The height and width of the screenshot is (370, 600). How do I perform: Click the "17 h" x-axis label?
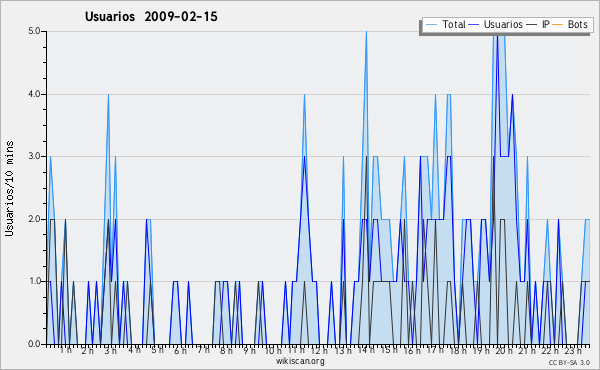click(435, 350)
